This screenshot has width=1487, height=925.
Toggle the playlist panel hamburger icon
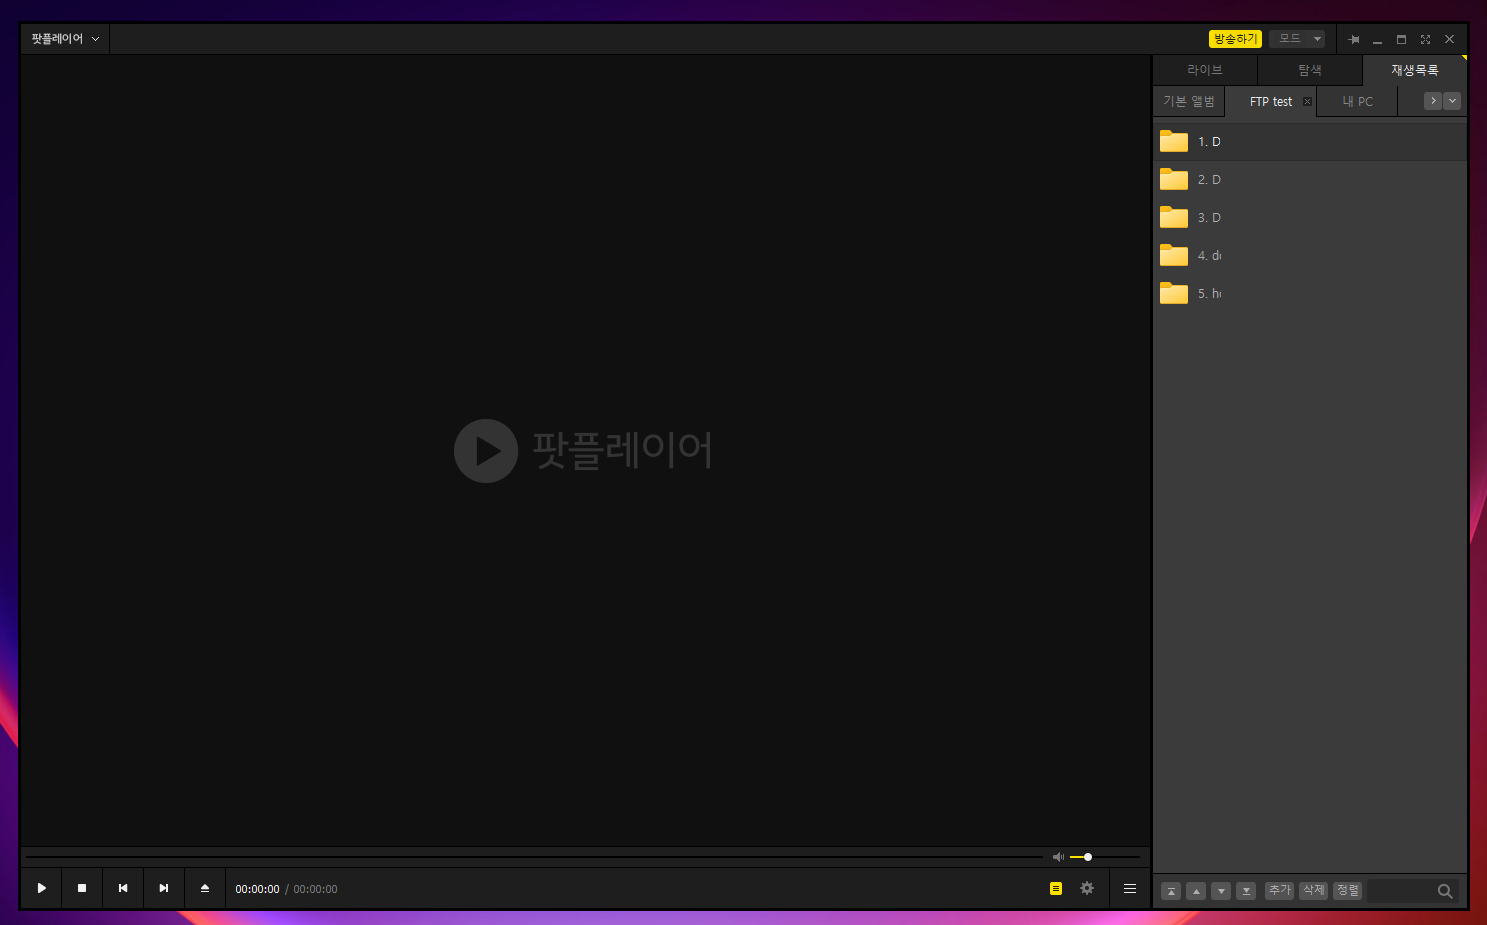(1130, 888)
